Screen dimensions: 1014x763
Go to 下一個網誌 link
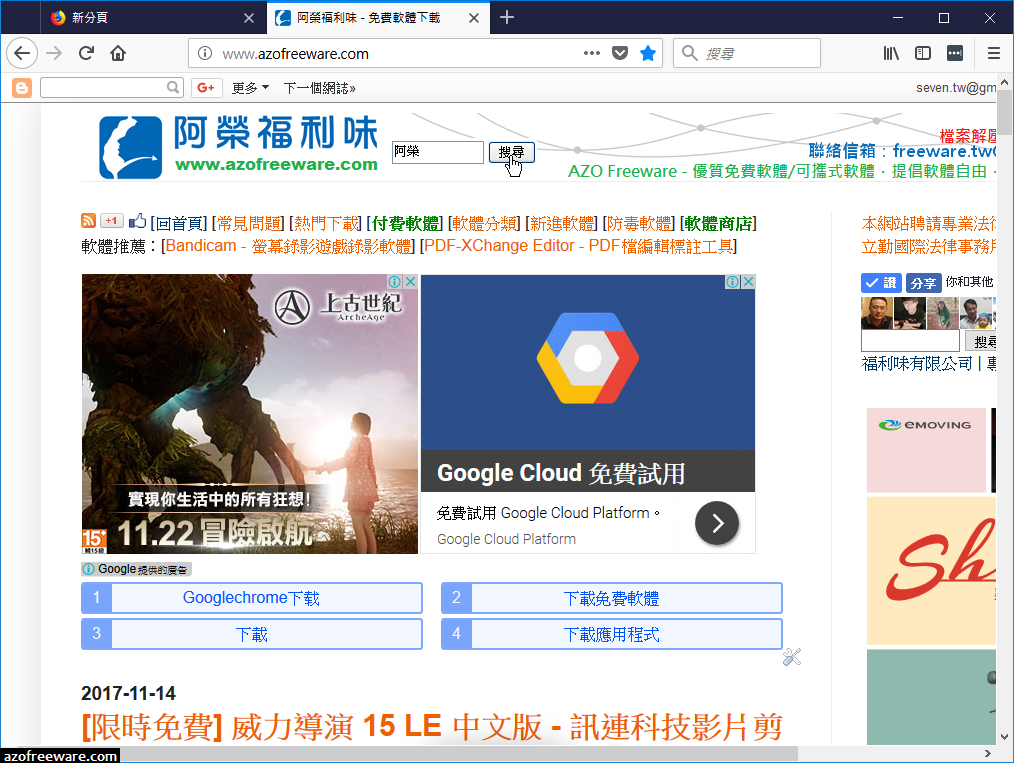319,87
